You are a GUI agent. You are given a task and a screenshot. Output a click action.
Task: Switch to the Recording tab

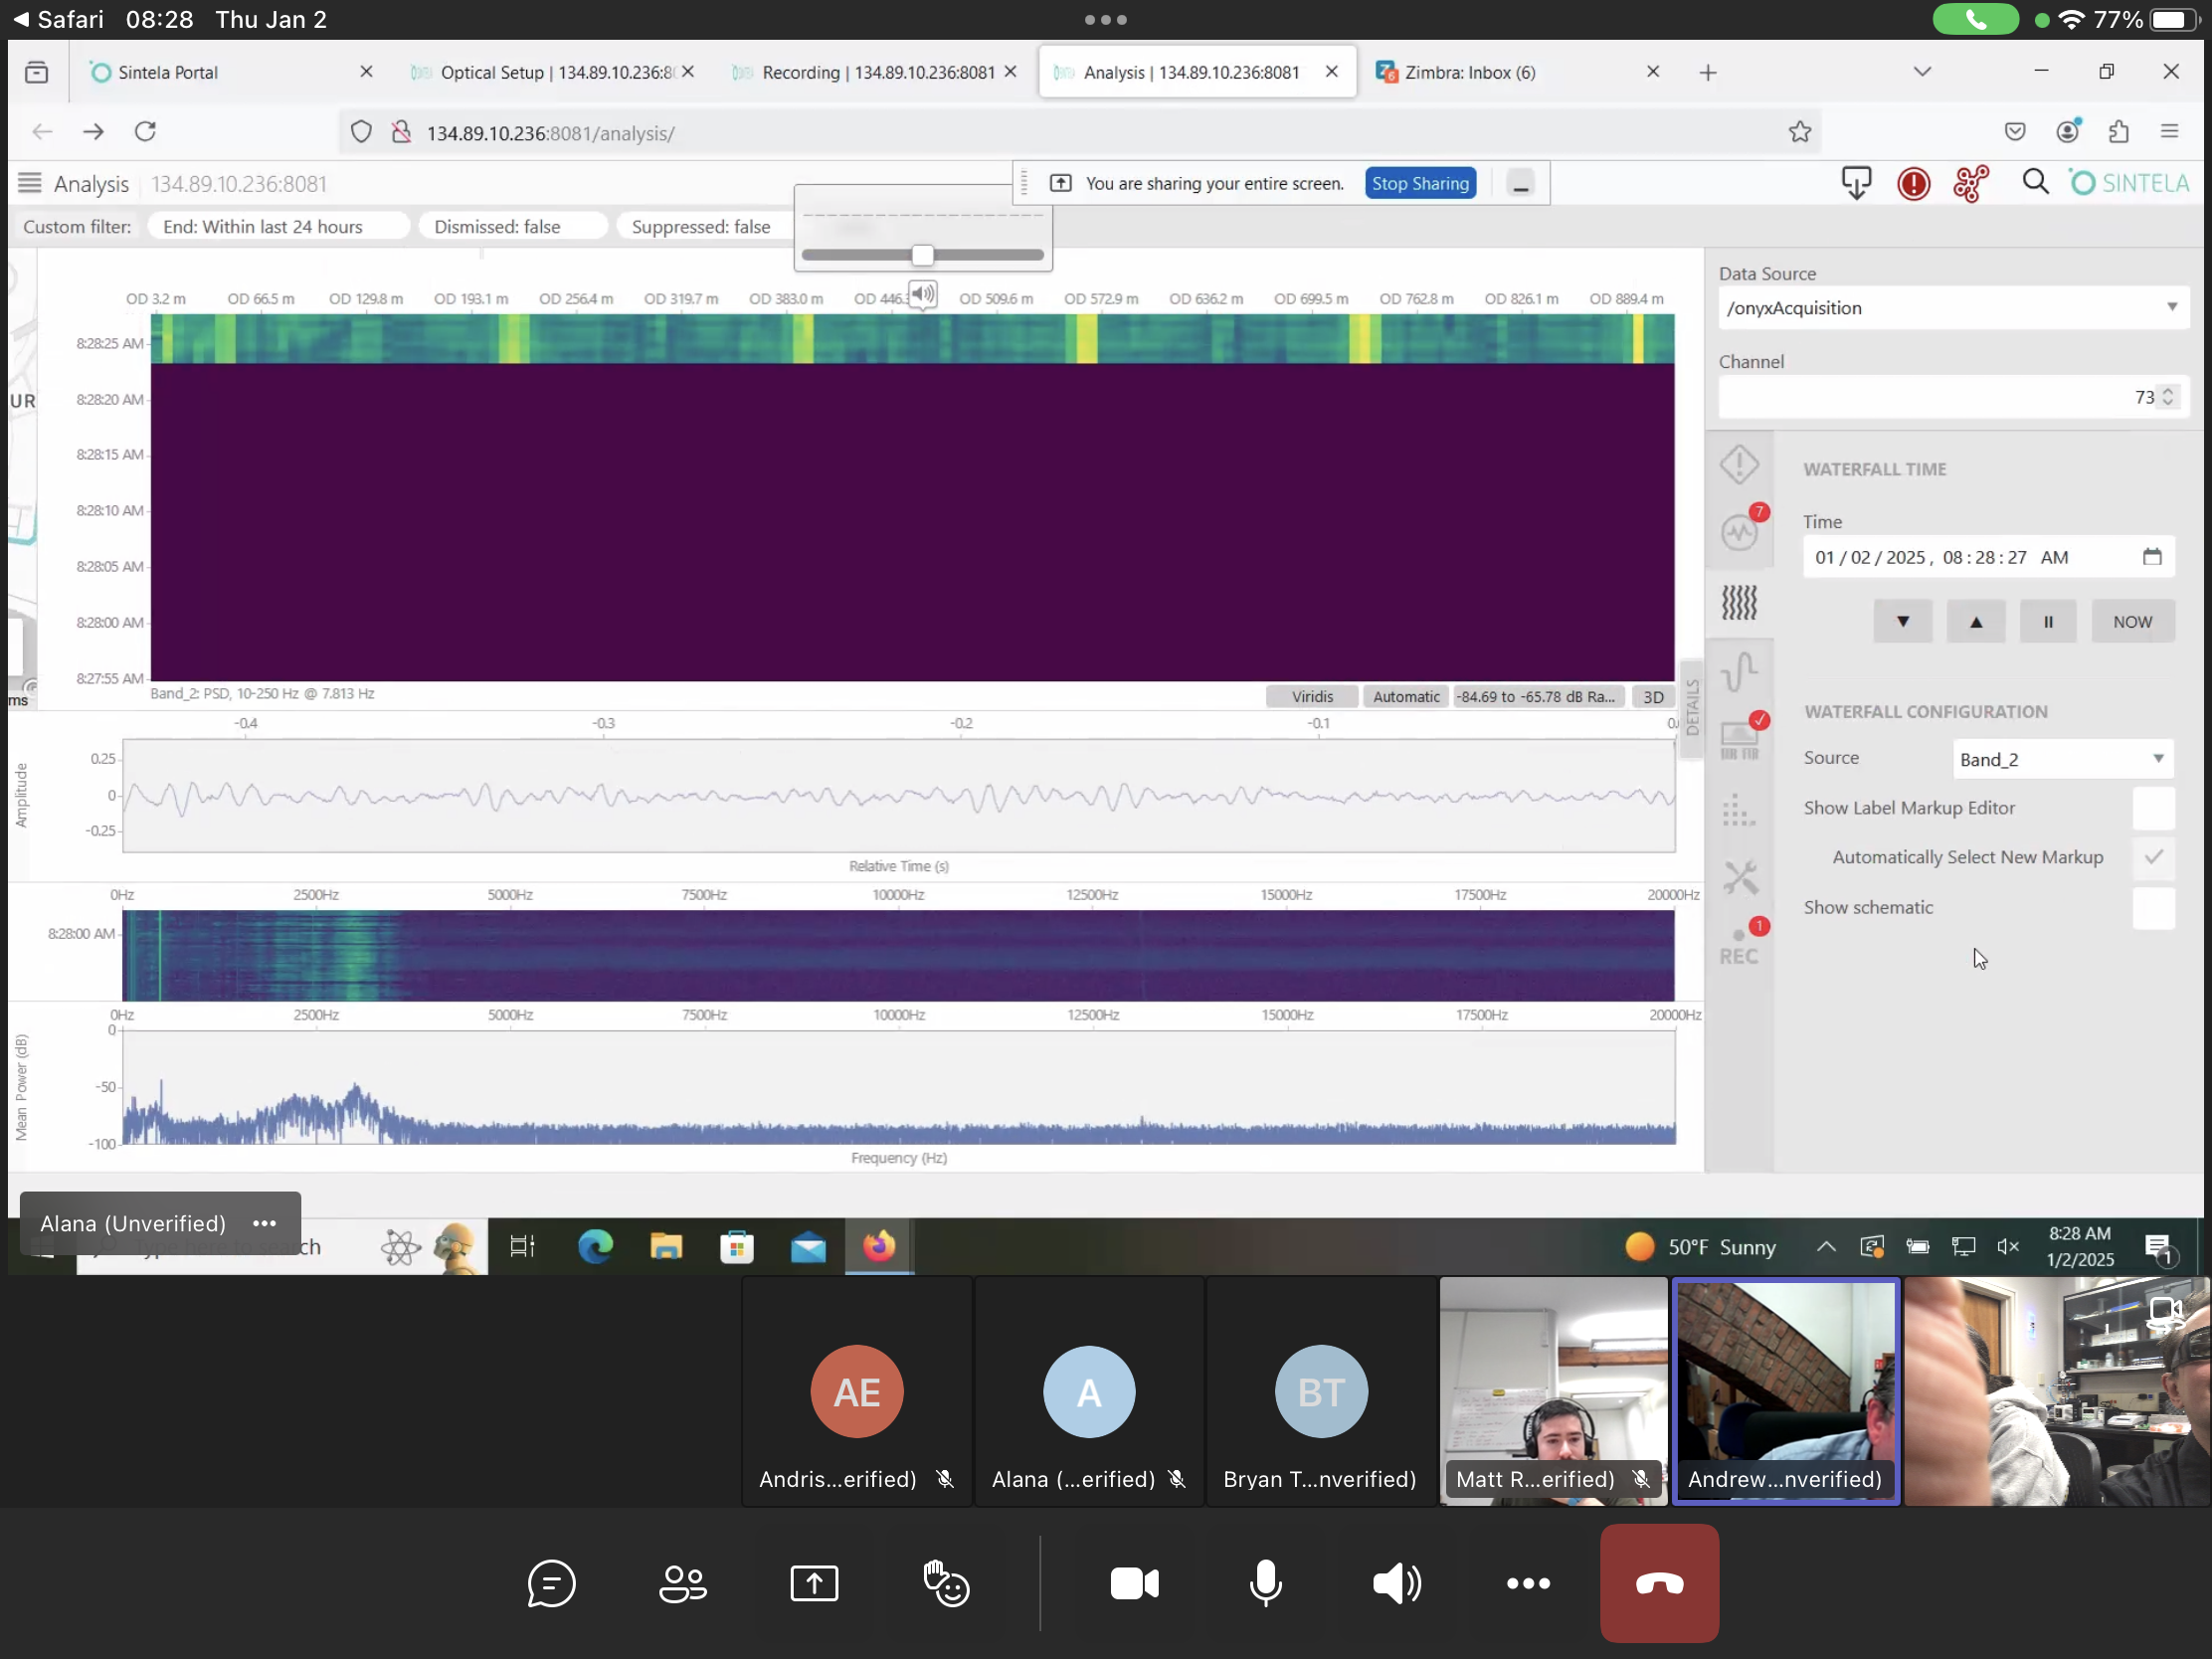pos(875,72)
